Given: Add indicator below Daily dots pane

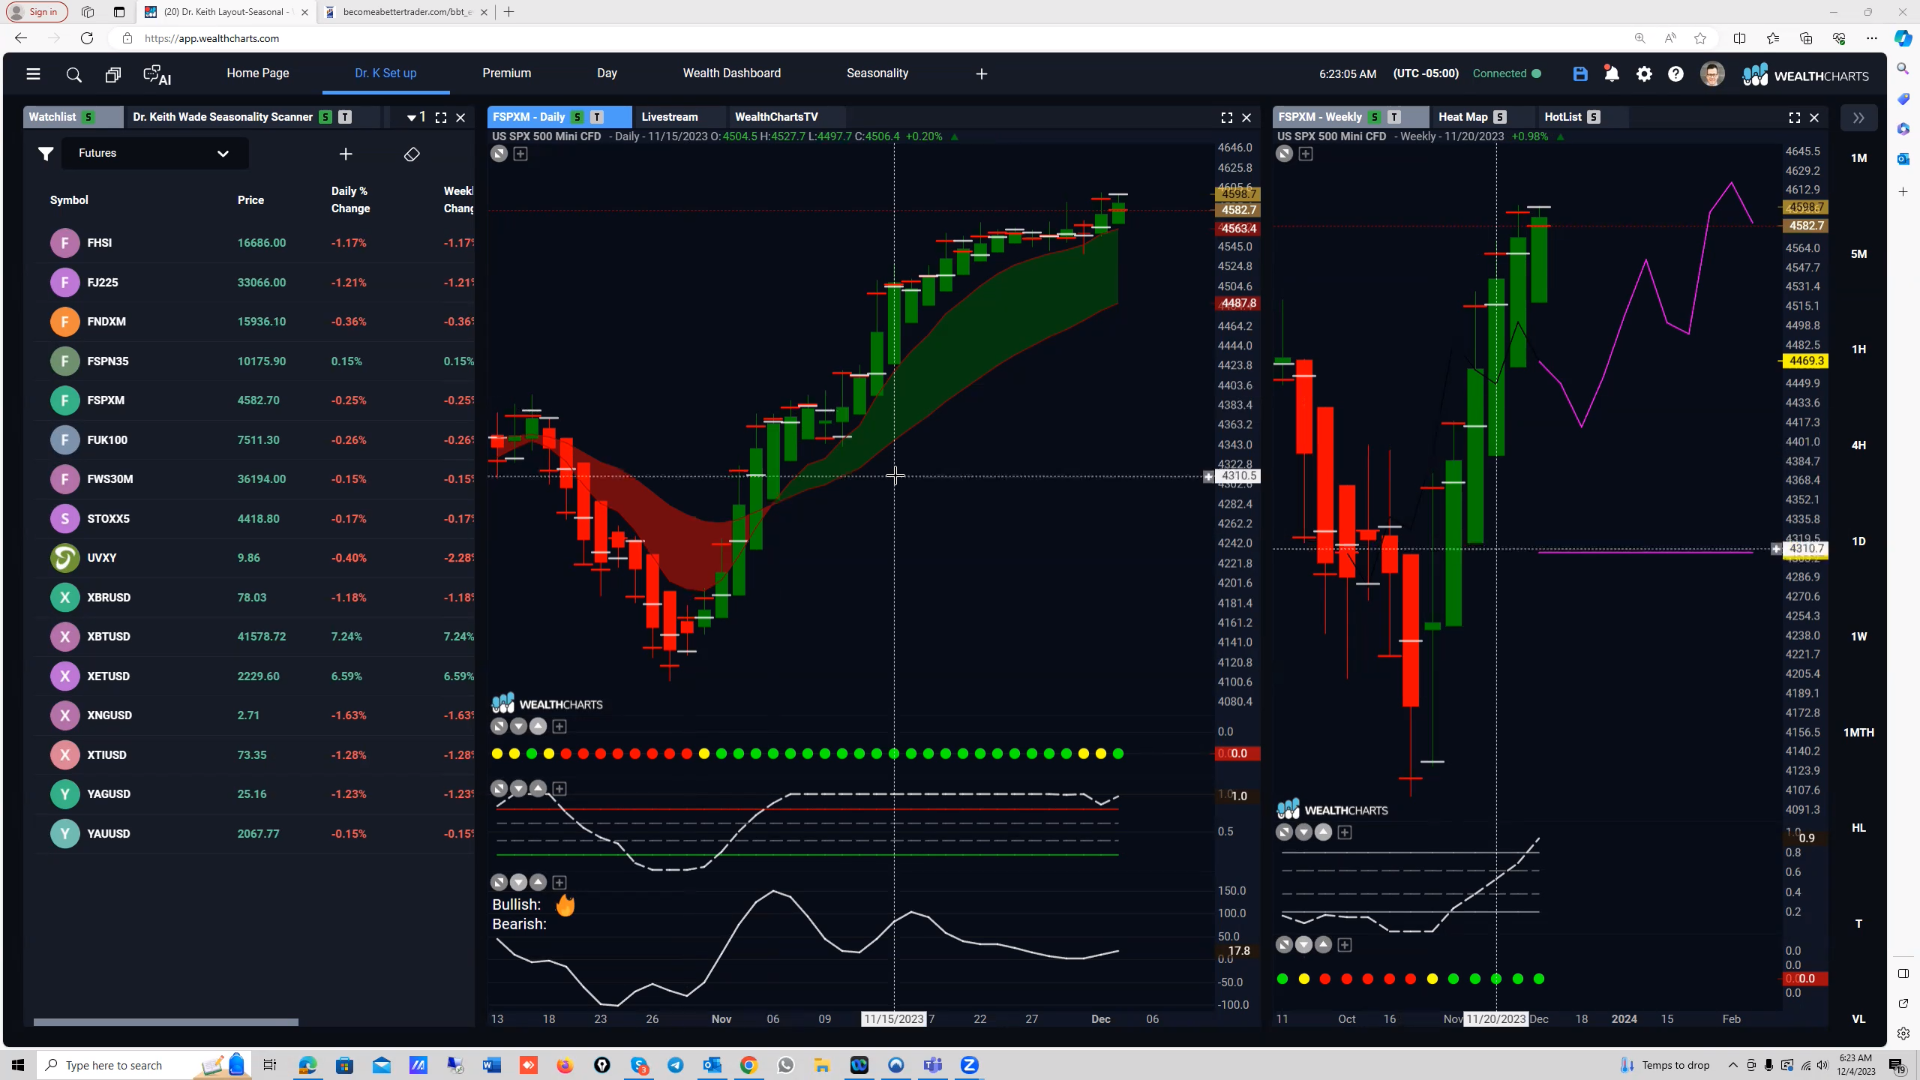Looking at the screenshot, I should (560, 727).
